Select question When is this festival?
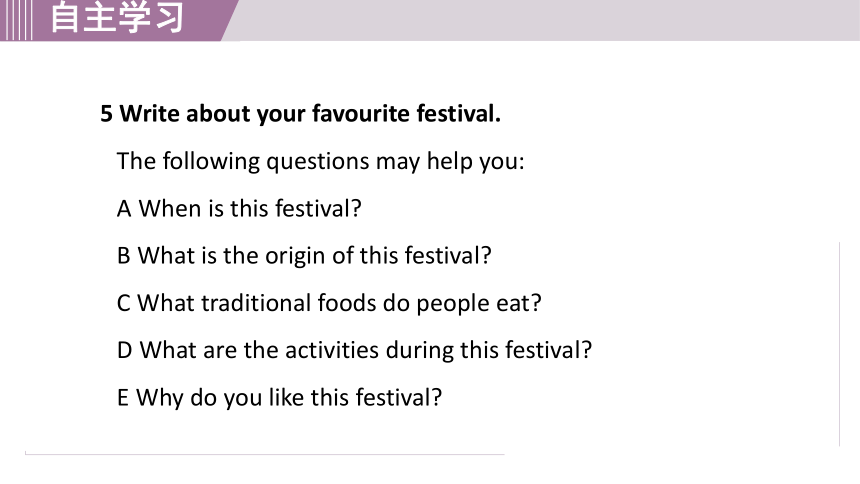 [250, 209]
